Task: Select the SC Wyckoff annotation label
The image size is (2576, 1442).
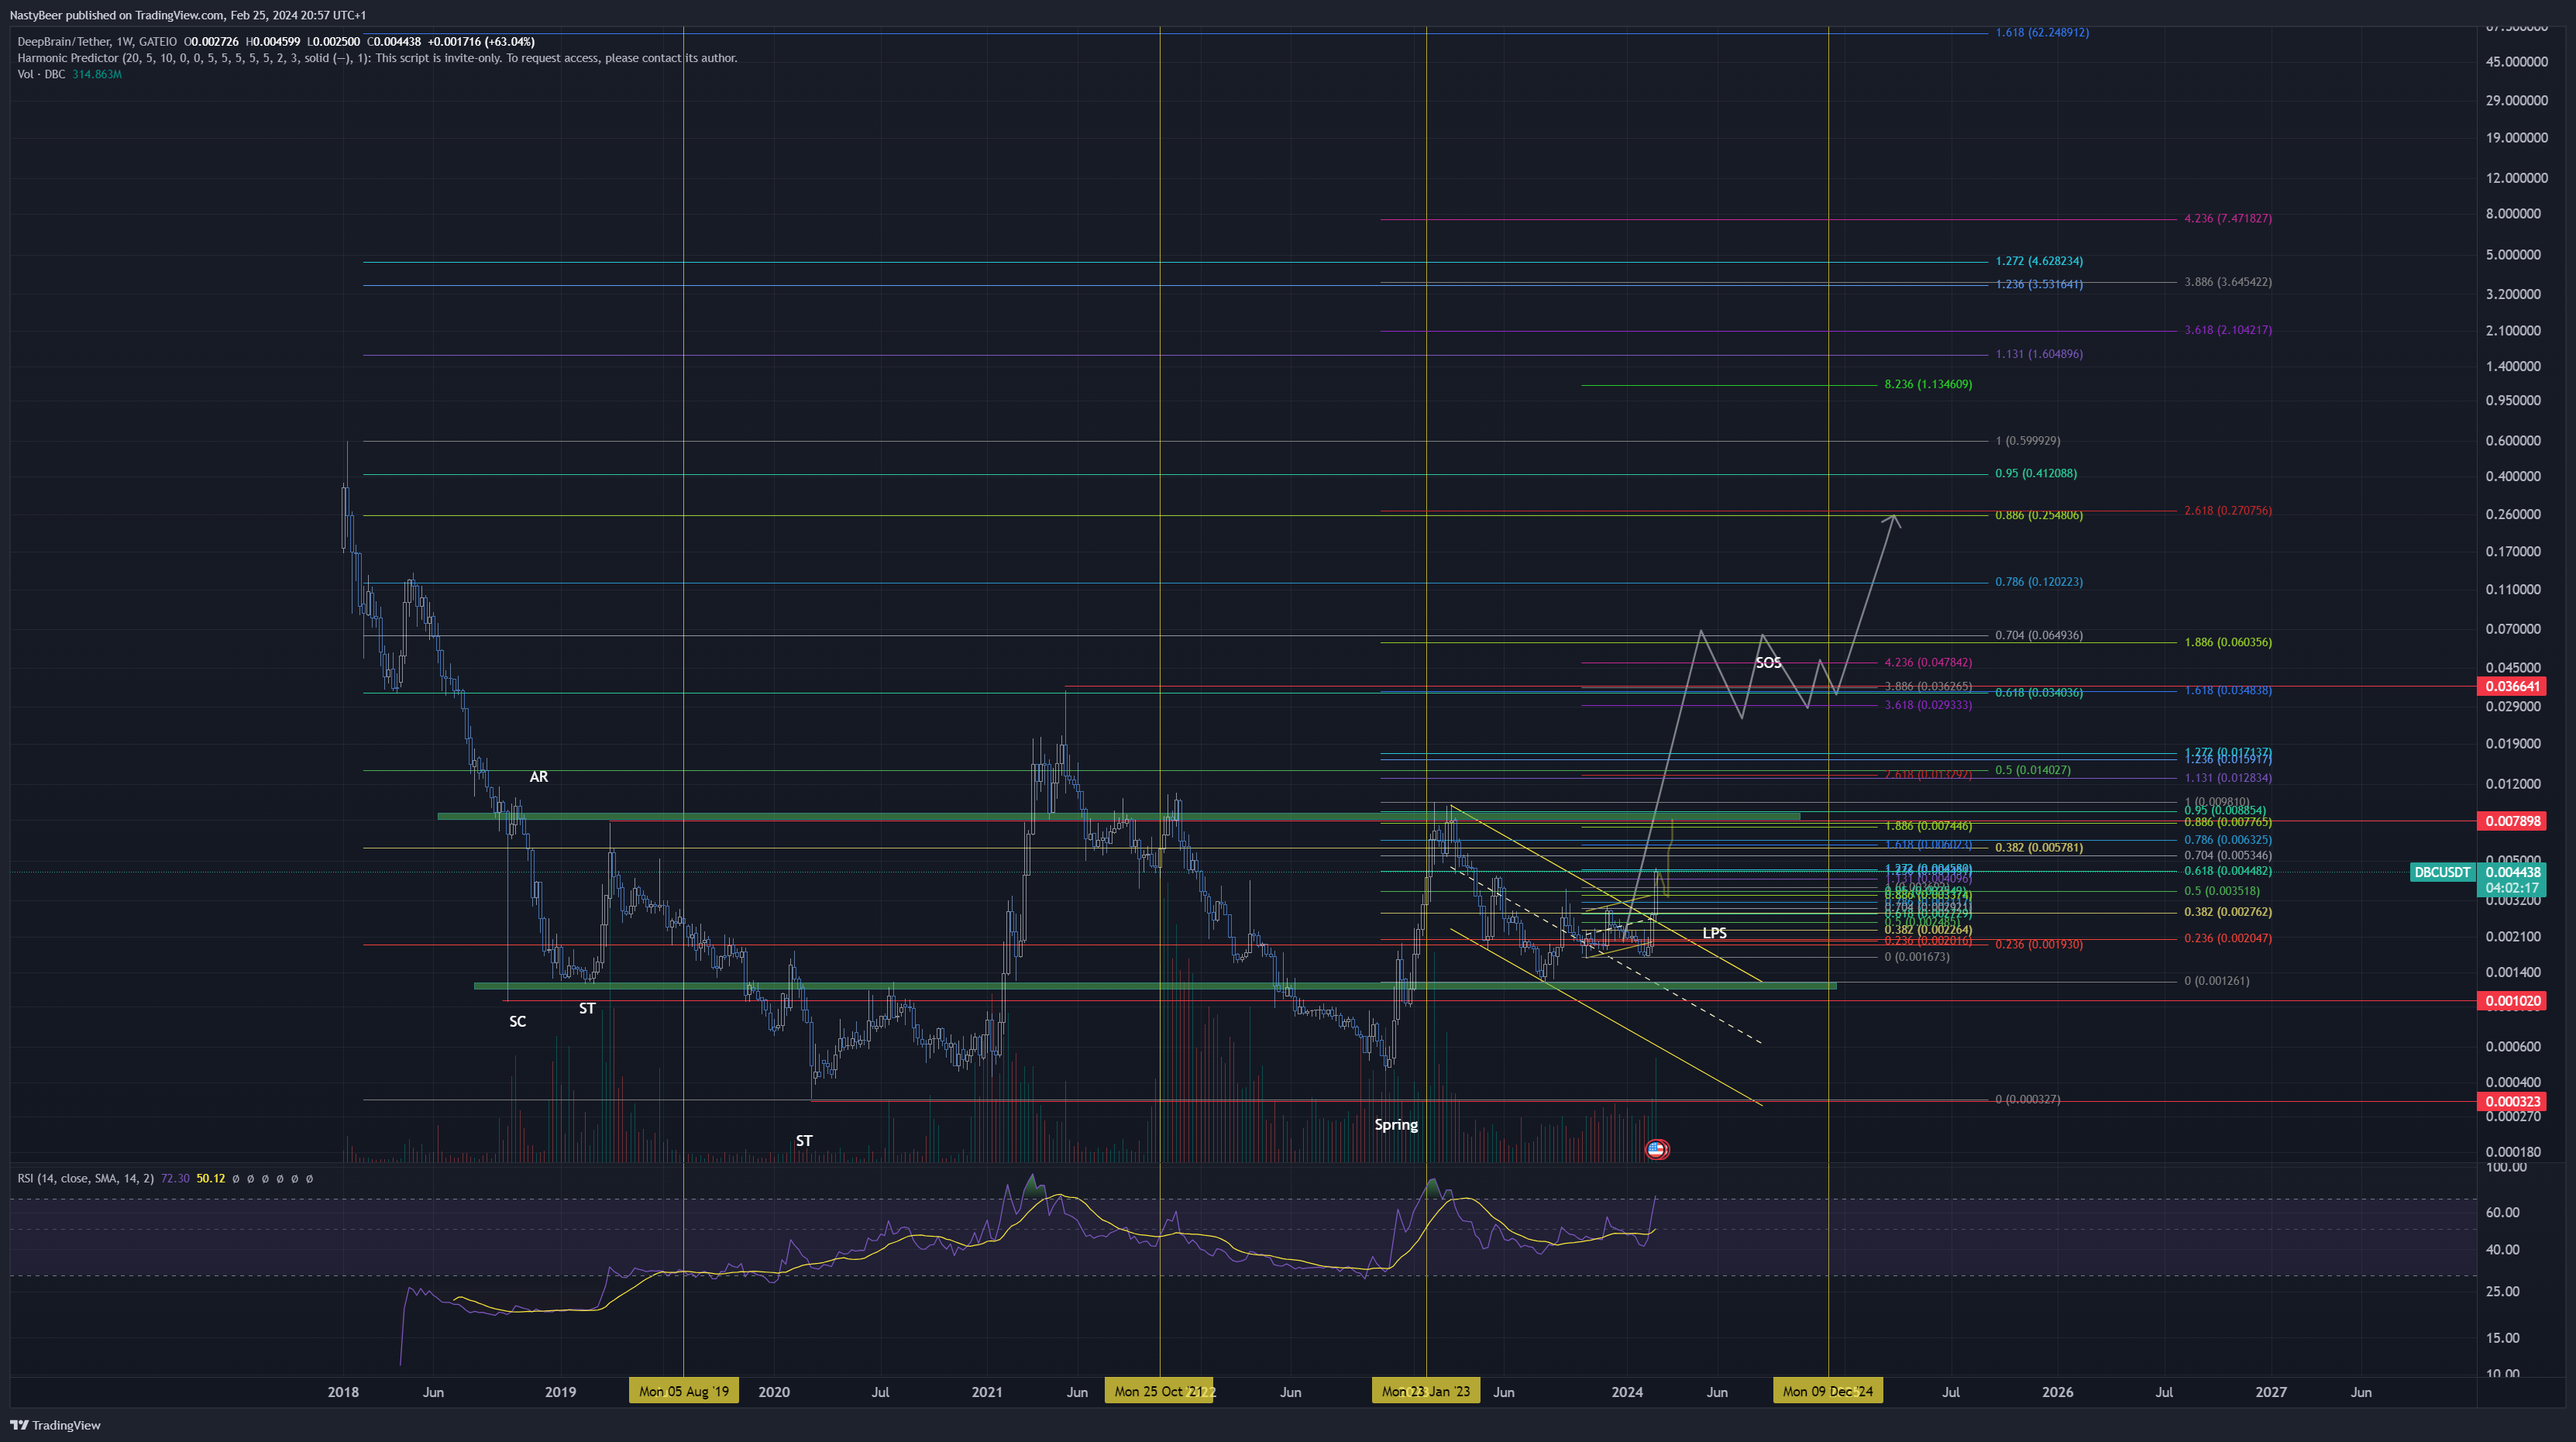Action: (517, 1021)
